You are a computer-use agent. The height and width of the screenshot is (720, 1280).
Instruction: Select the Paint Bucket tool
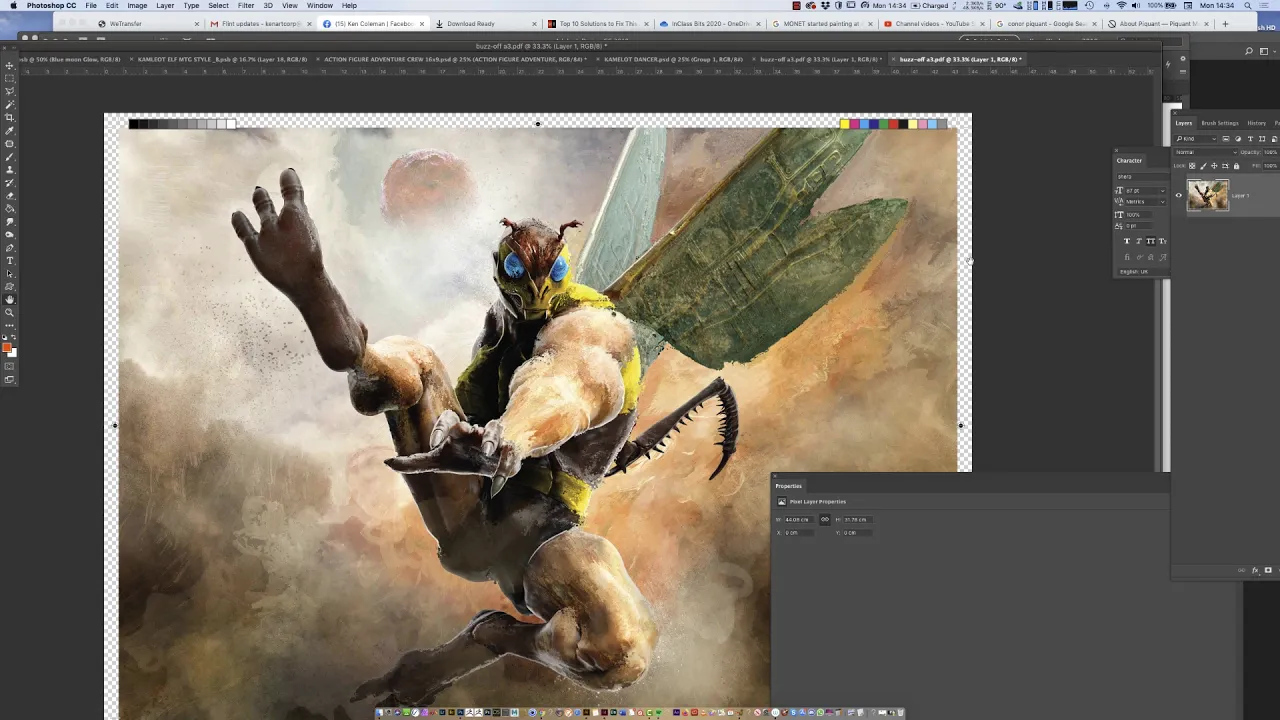click(x=10, y=208)
